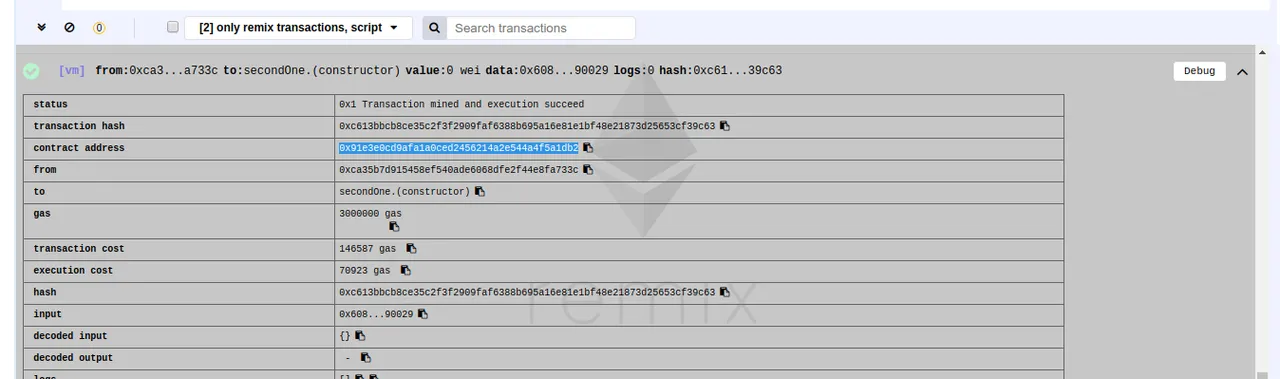This screenshot has width=1280, height=379.
Task: Click the 'decoded input' label cell
Action: (179, 336)
